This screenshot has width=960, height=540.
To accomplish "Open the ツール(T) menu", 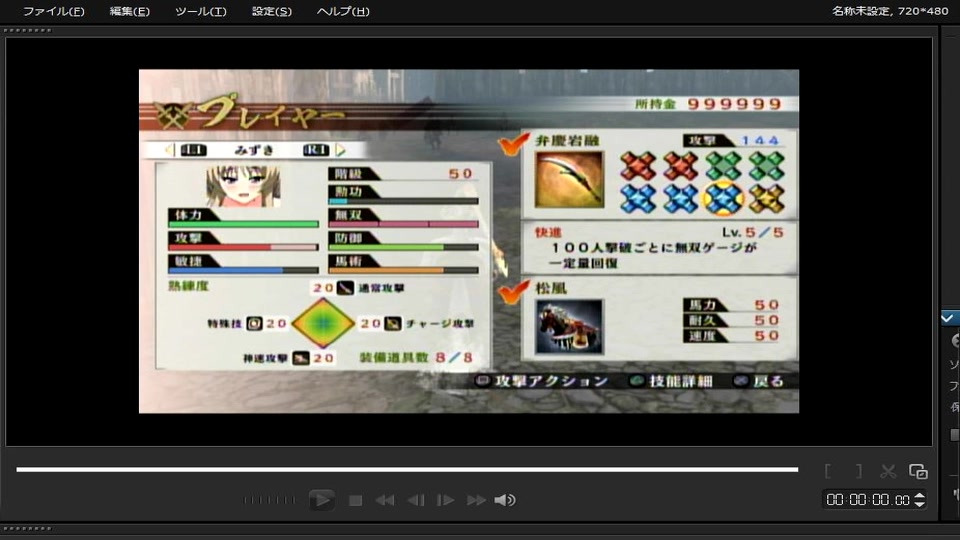I will pyautogui.click(x=200, y=11).
